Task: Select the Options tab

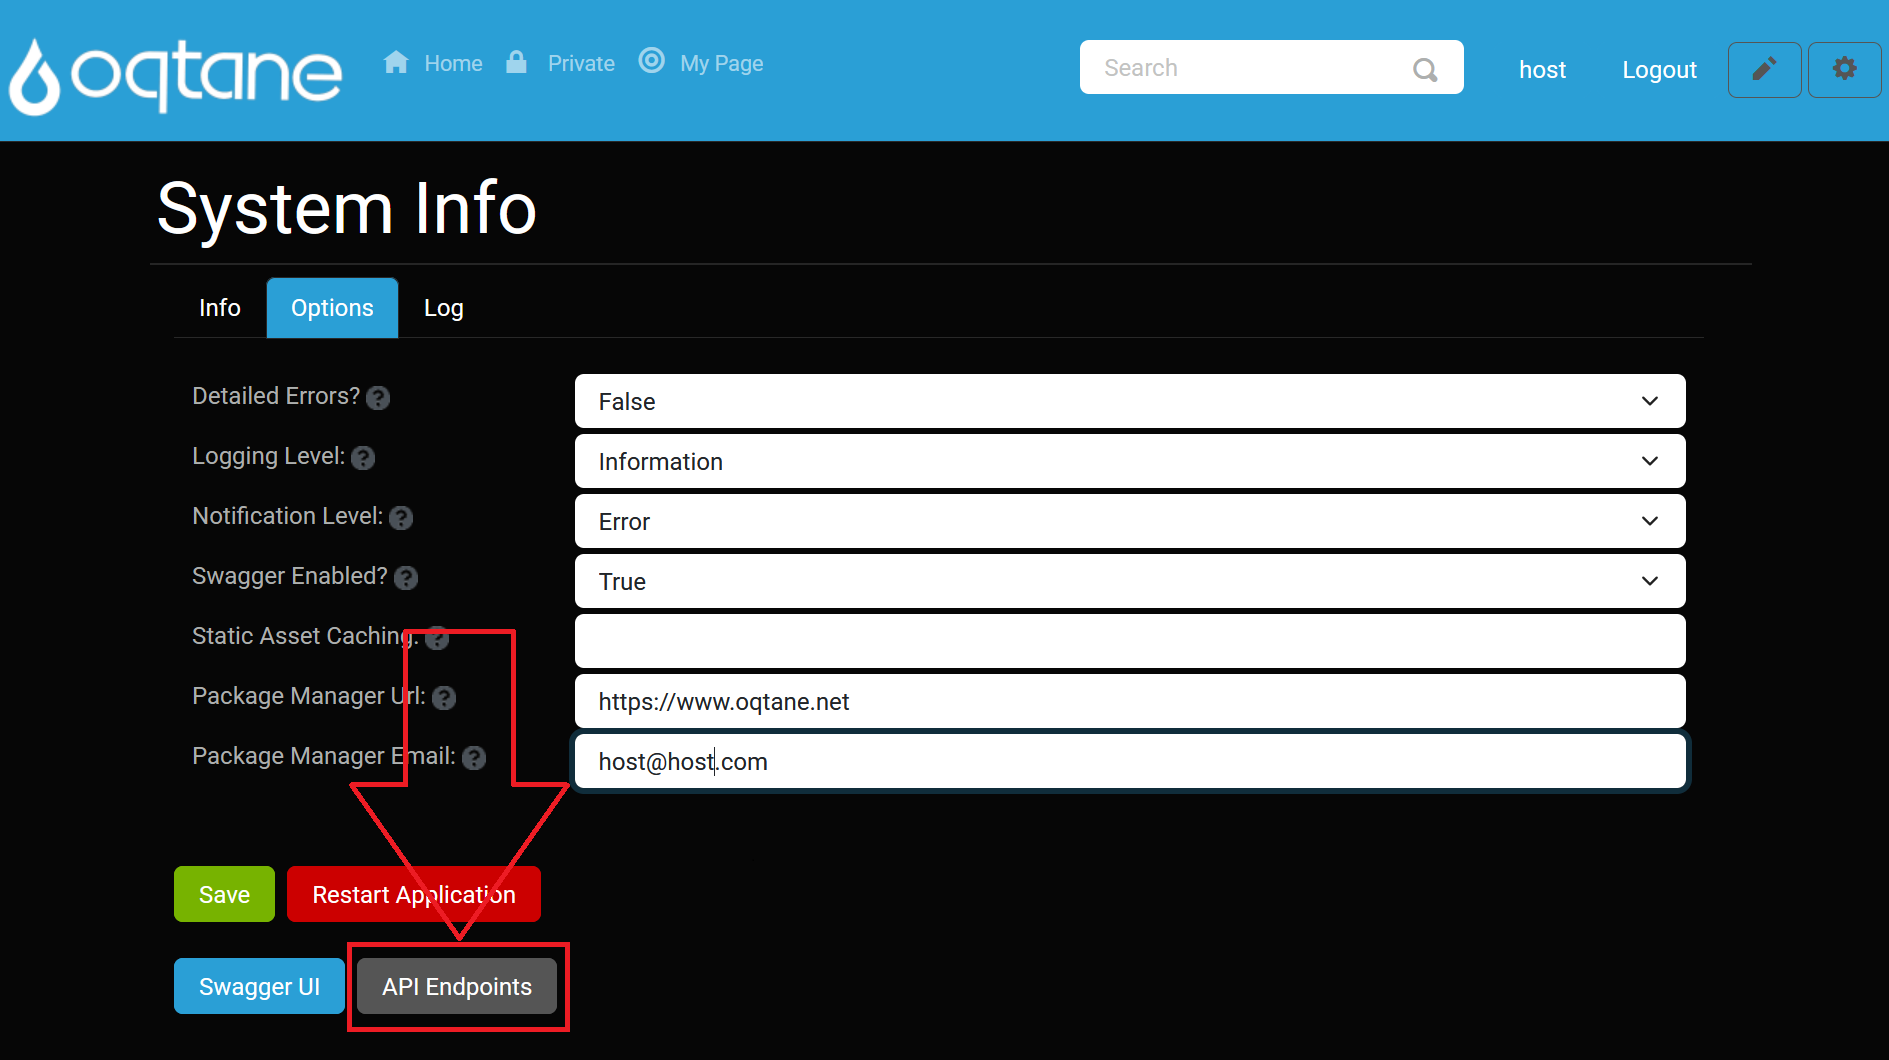Action: pyautogui.click(x=332, y=308)
